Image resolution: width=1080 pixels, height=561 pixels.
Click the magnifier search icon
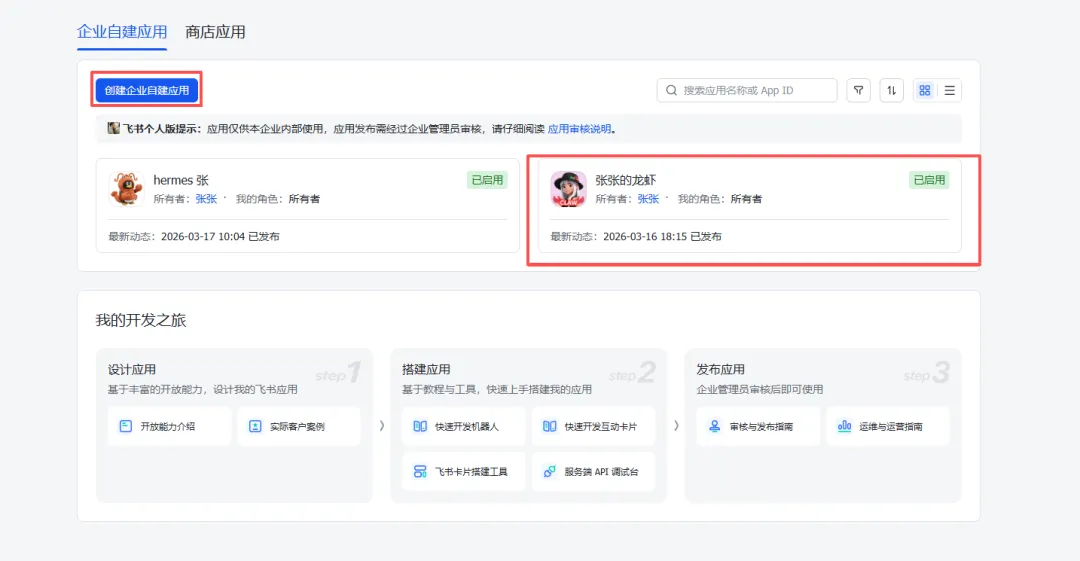(x=672, y=90)
